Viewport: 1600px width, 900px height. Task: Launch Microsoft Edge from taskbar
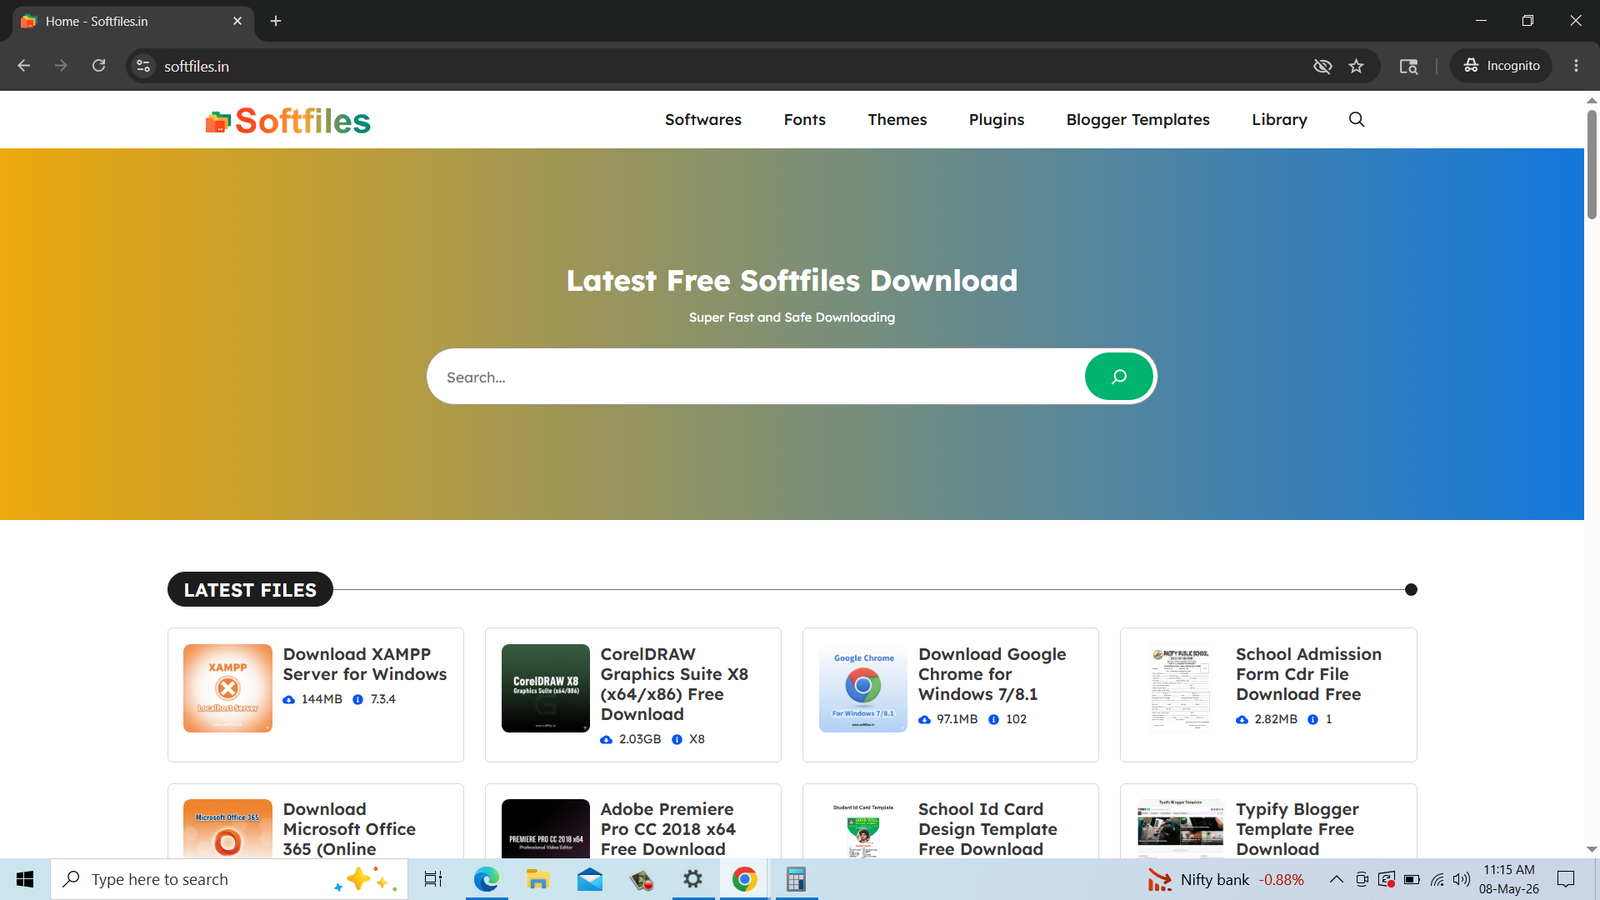[x=486, y=879]
